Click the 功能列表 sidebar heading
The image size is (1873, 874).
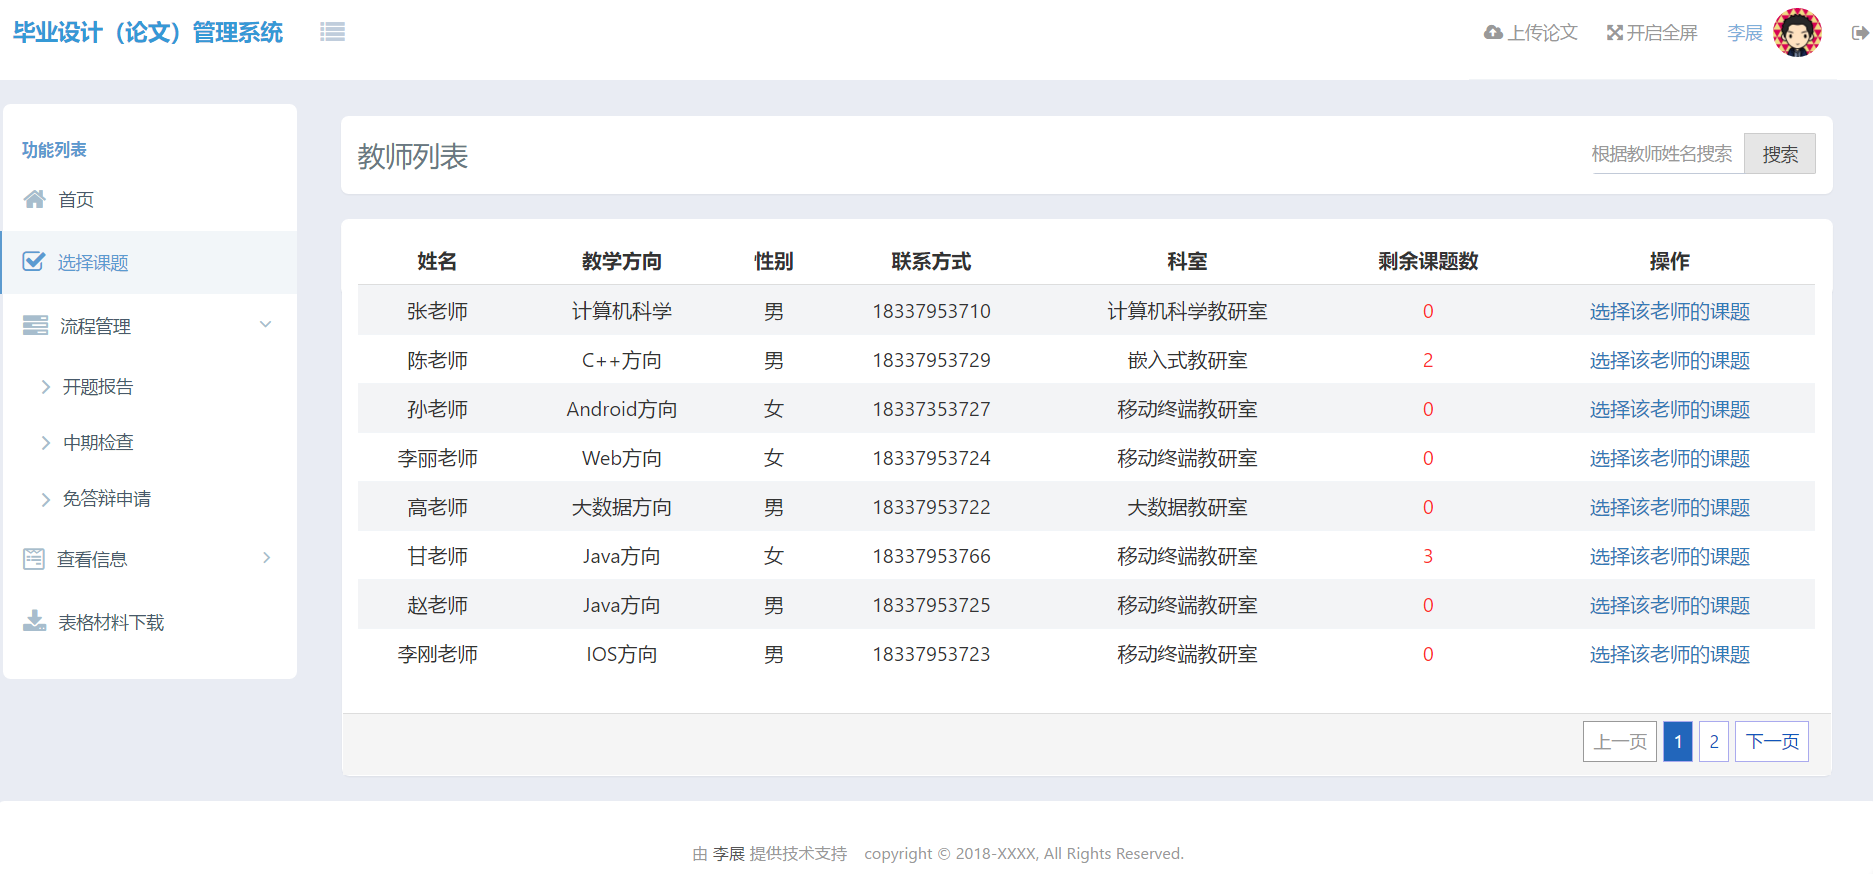coord(54,149)
